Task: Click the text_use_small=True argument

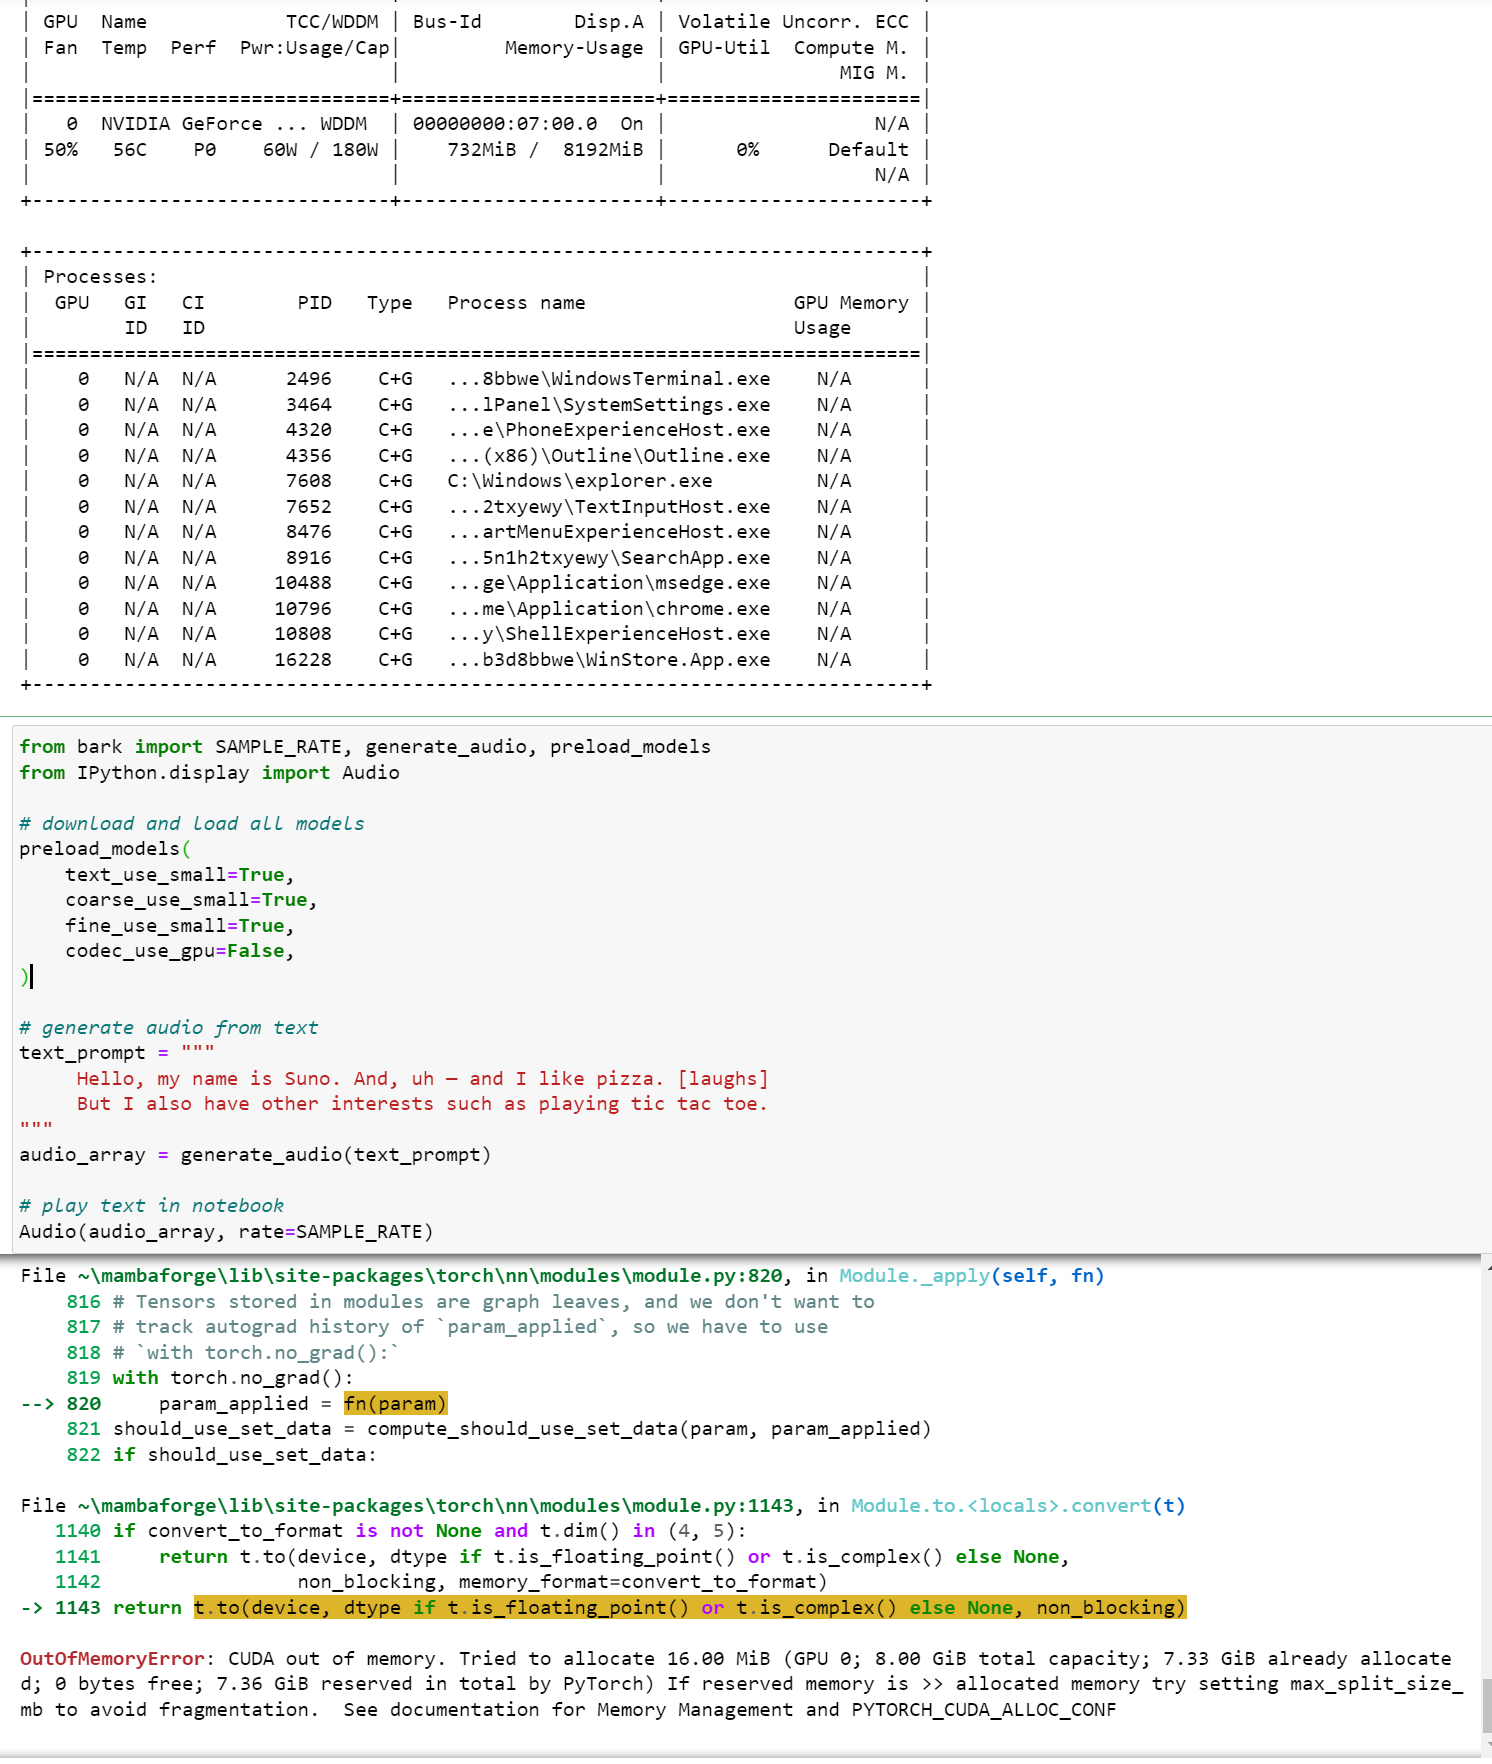Action: (x=180, y=875)
